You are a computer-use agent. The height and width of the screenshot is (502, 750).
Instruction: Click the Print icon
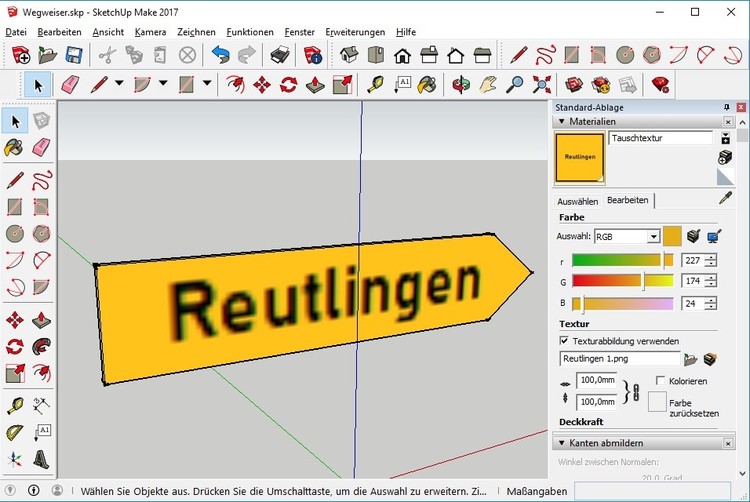tap(280, 55)
